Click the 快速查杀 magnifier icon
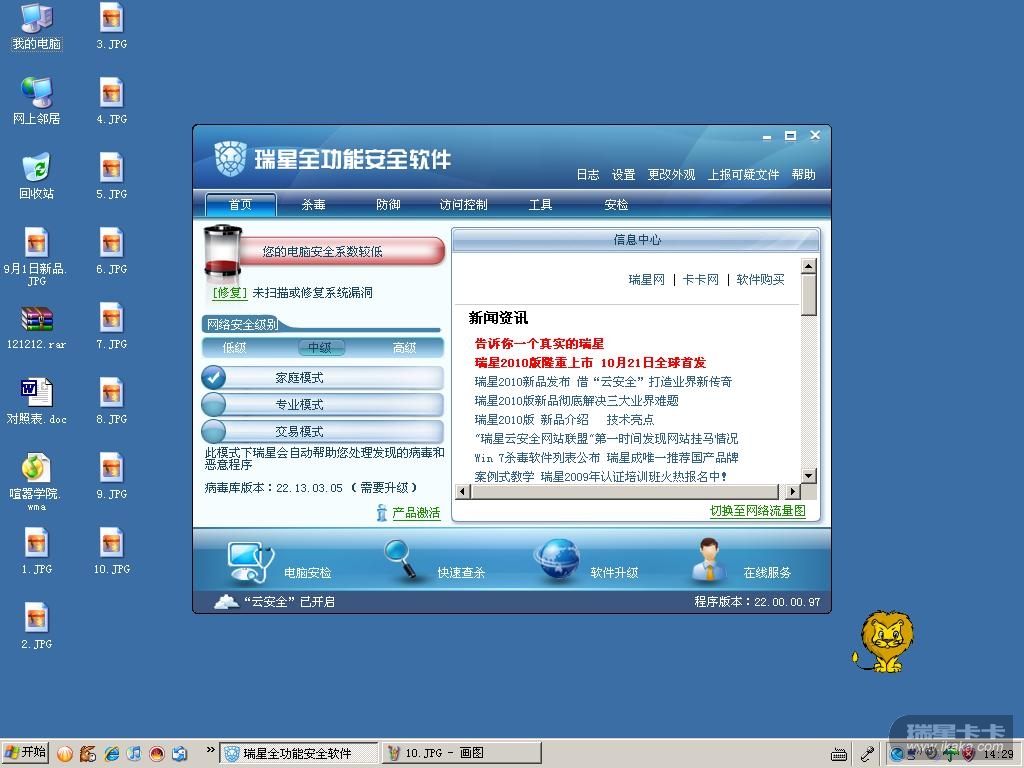Screen dimensions: 1024x768 click(x=401, y=559)
